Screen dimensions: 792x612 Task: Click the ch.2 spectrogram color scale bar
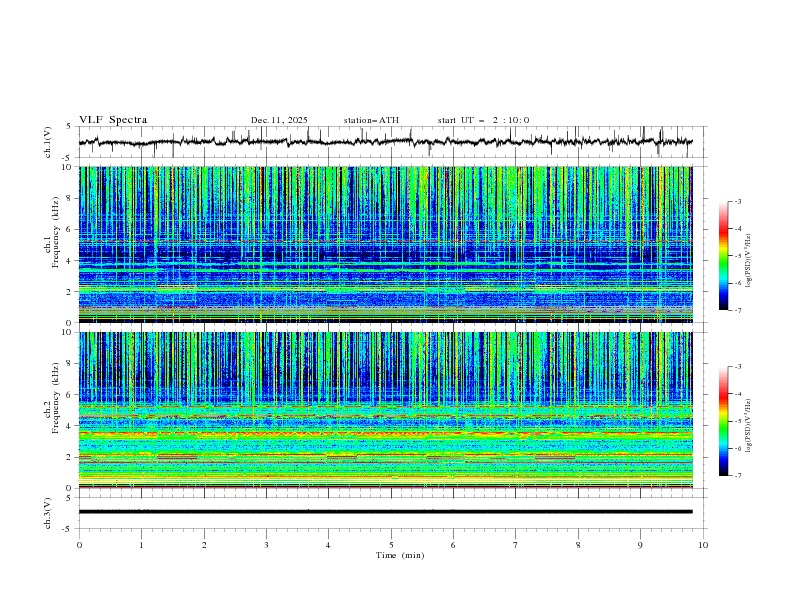pos(723,421)
